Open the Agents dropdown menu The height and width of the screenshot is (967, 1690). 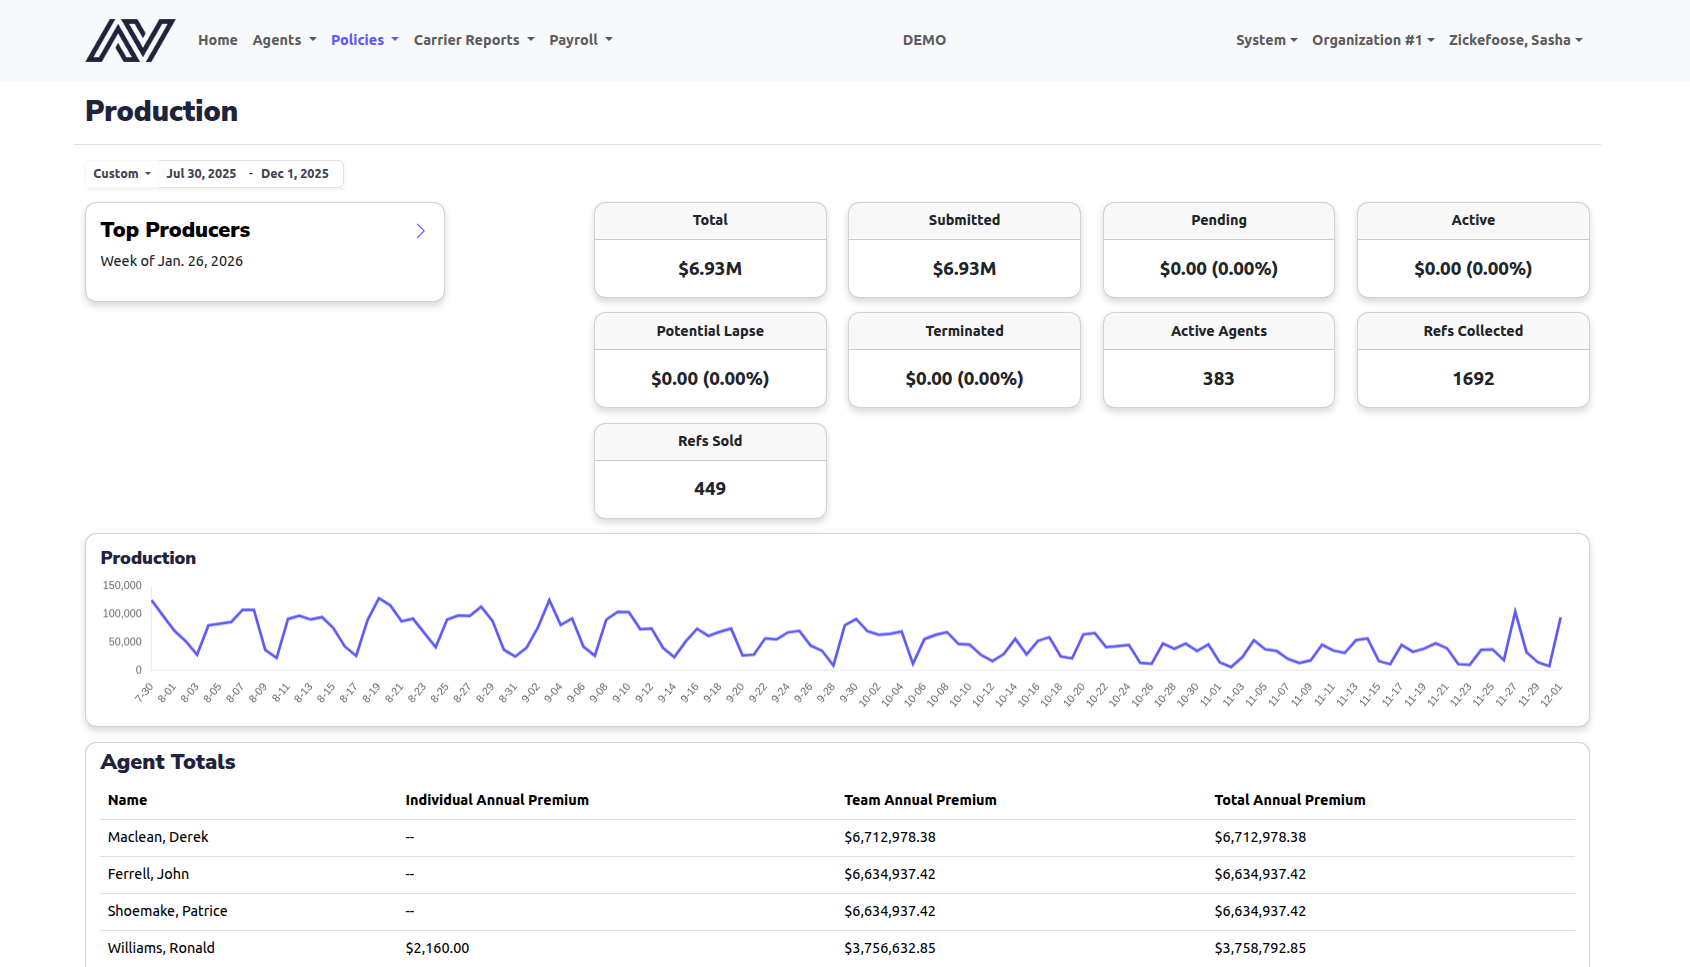pyautogui.click(x=284, y=40)
